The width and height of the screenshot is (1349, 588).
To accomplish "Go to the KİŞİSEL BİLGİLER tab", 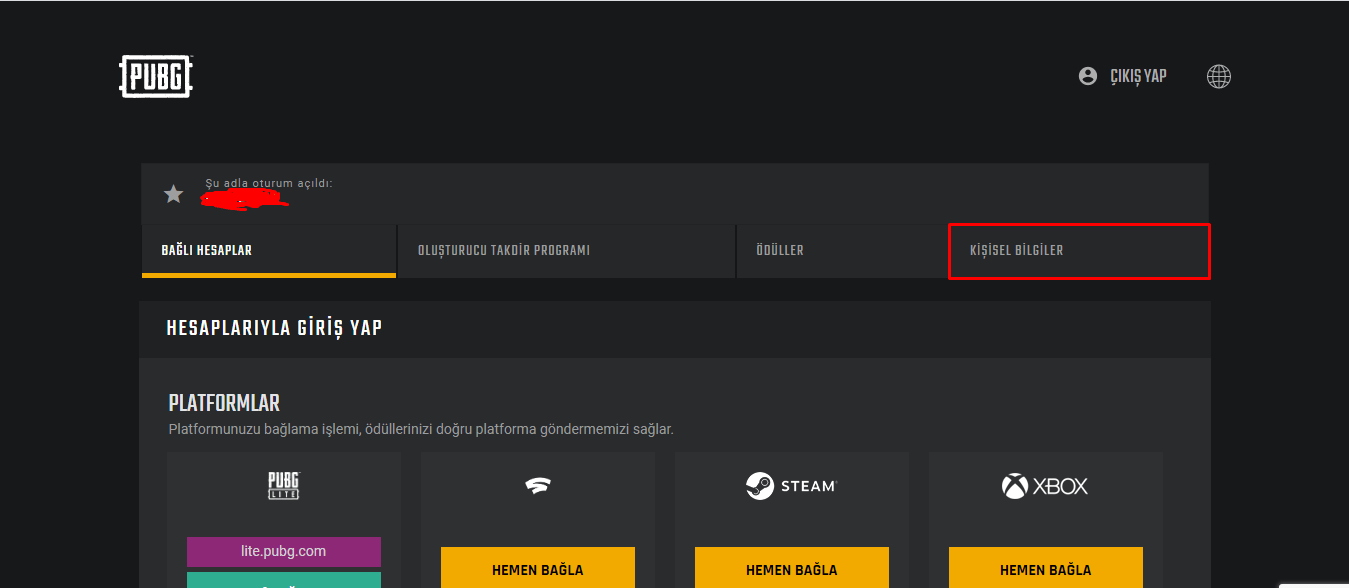I will [1079, 251].
